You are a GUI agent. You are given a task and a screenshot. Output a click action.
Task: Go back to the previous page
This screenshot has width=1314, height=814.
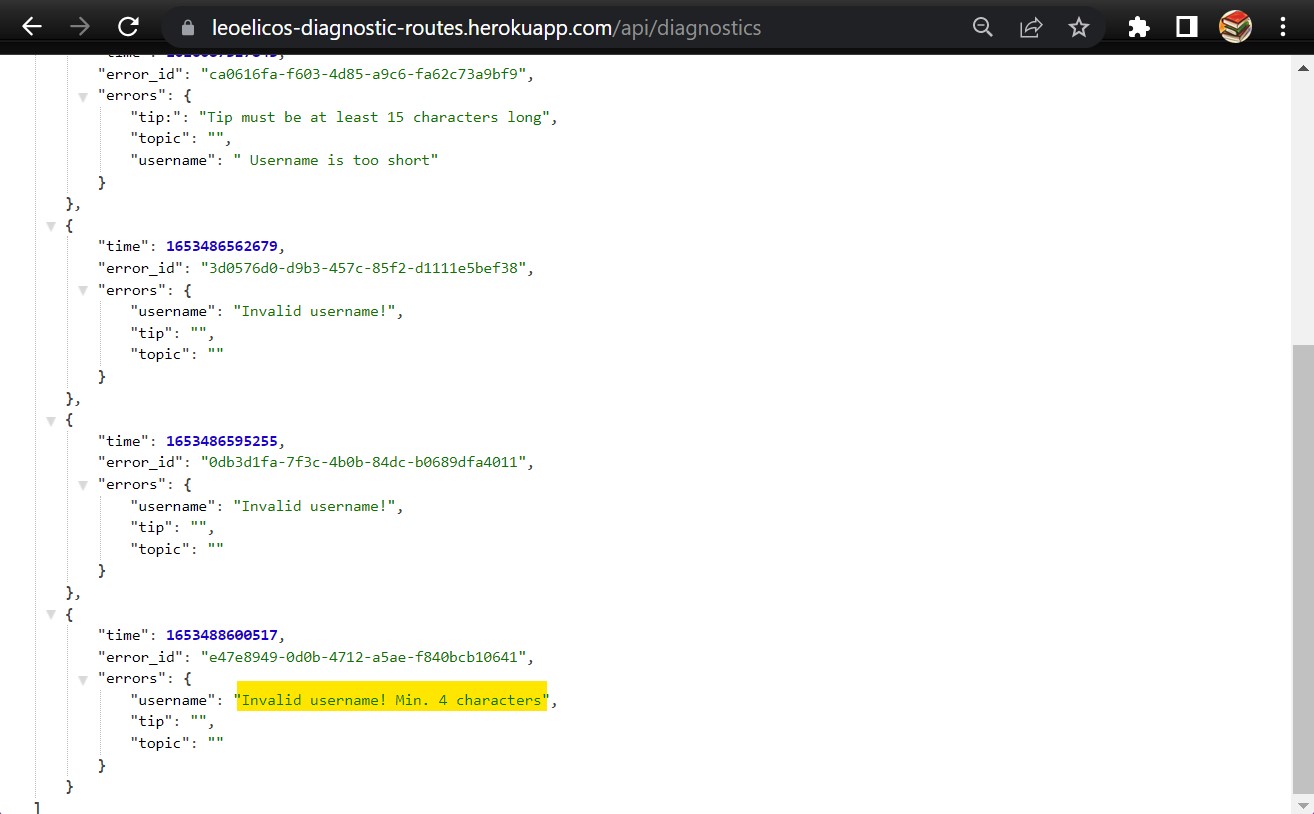coord(32,27)
